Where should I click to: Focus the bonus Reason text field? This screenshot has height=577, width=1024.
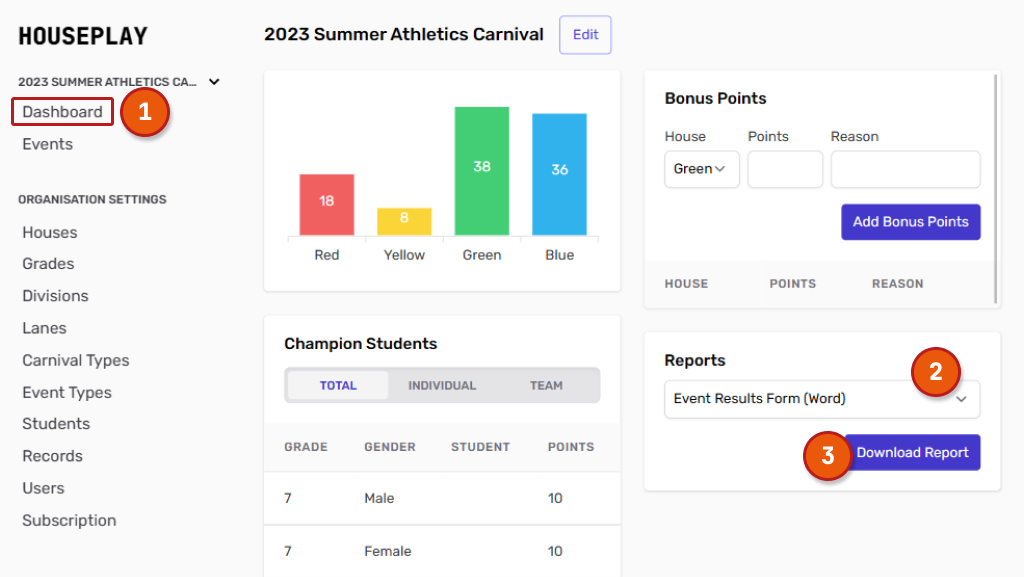point(905,169)
